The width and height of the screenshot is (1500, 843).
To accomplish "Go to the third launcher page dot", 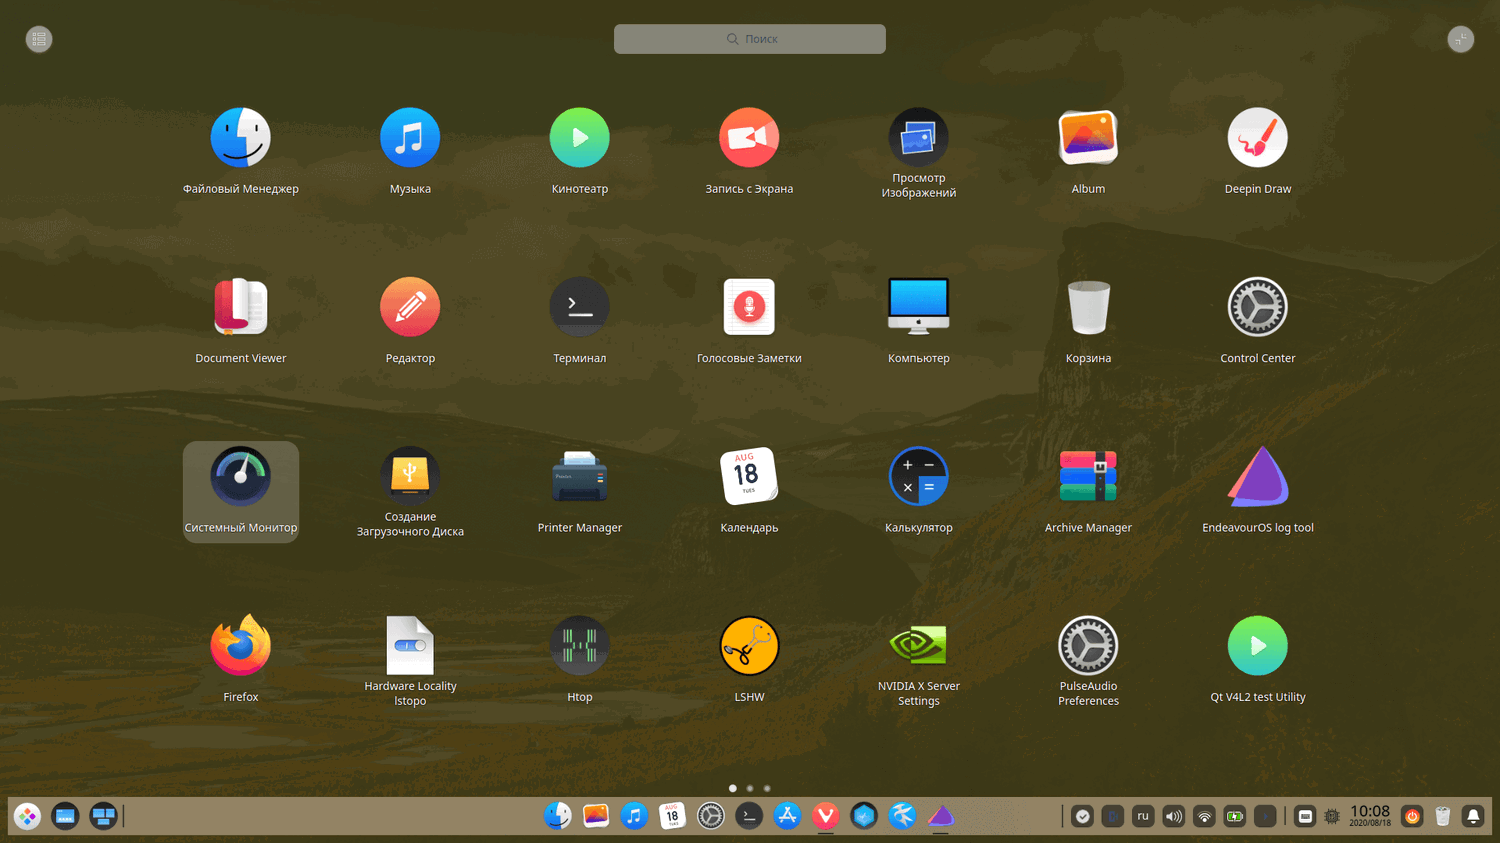I will 767,788.
